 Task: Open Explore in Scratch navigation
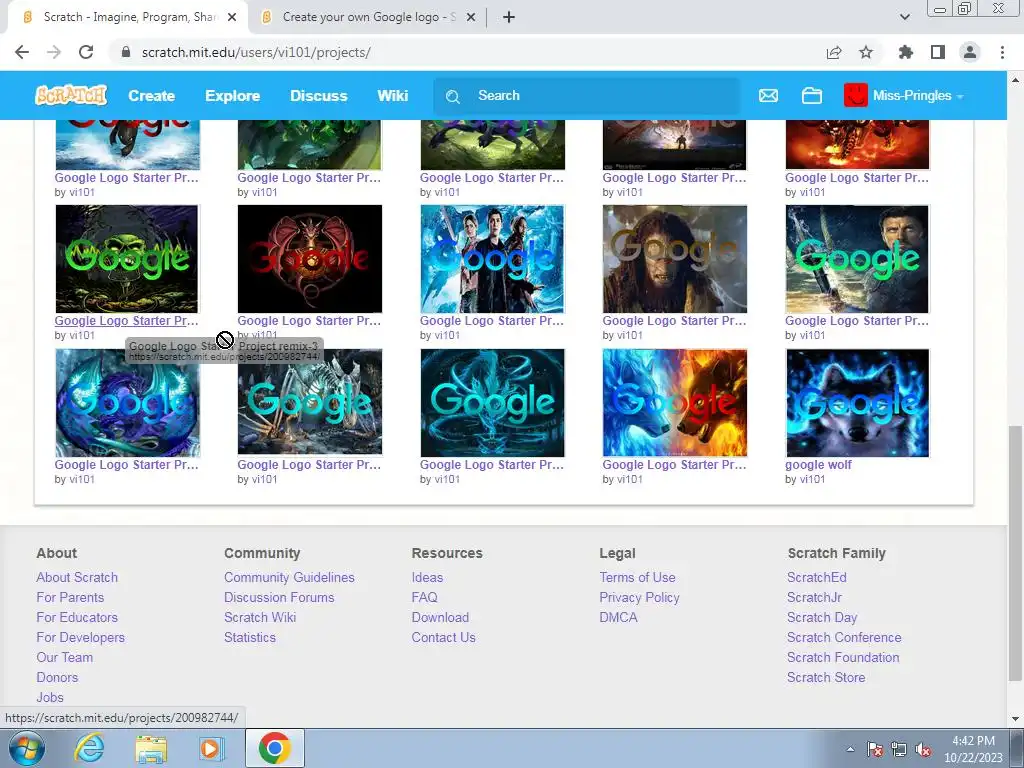pyautogui.click(x=232, y=95)
